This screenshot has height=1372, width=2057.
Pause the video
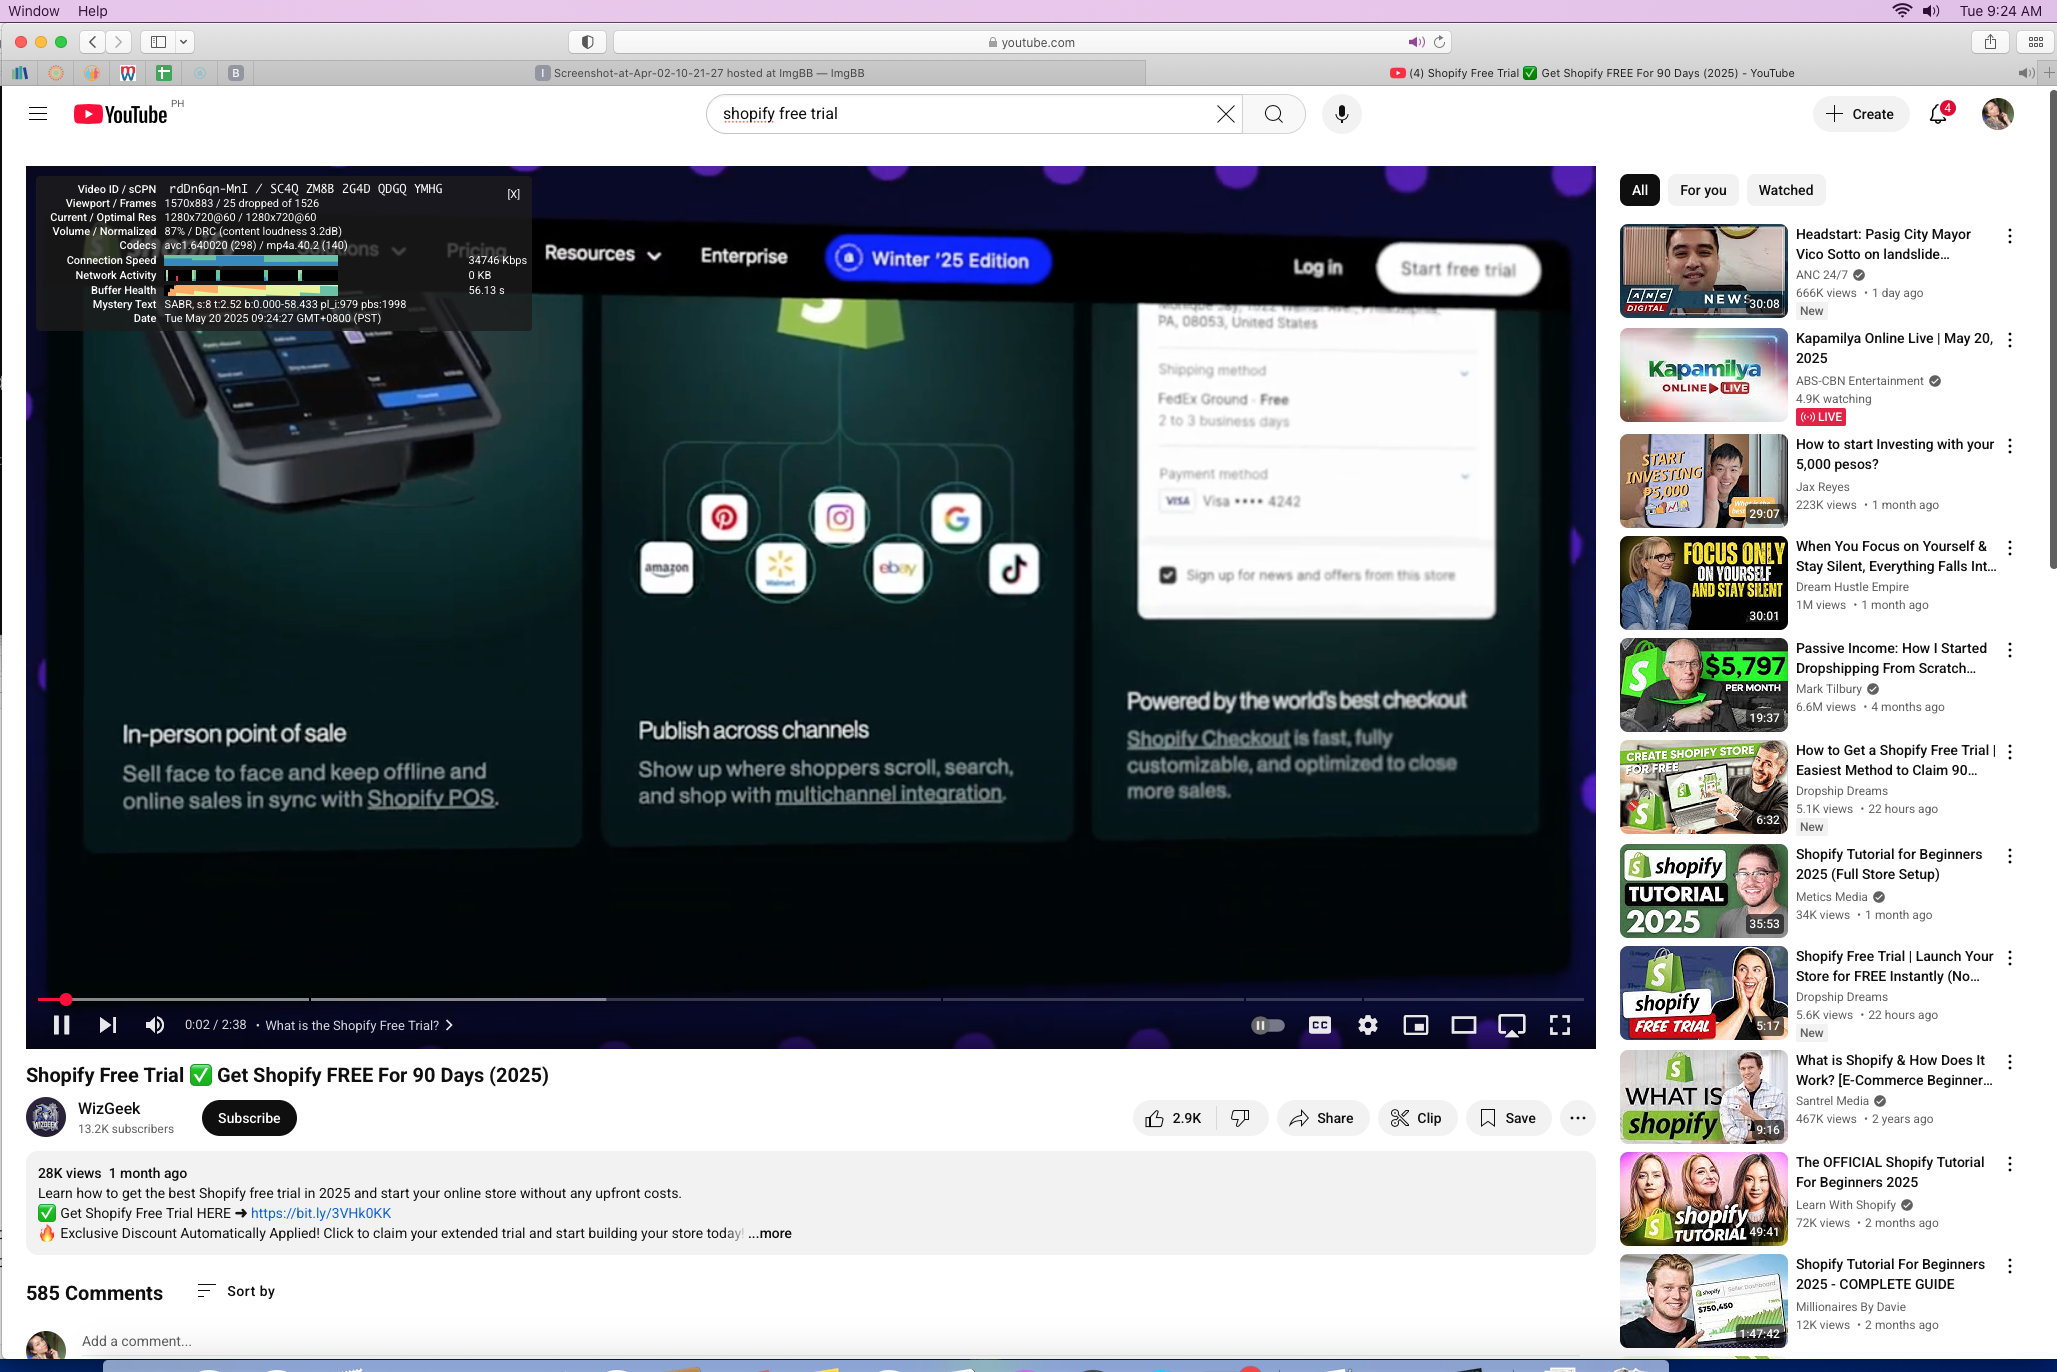(x=61, y=1025)
